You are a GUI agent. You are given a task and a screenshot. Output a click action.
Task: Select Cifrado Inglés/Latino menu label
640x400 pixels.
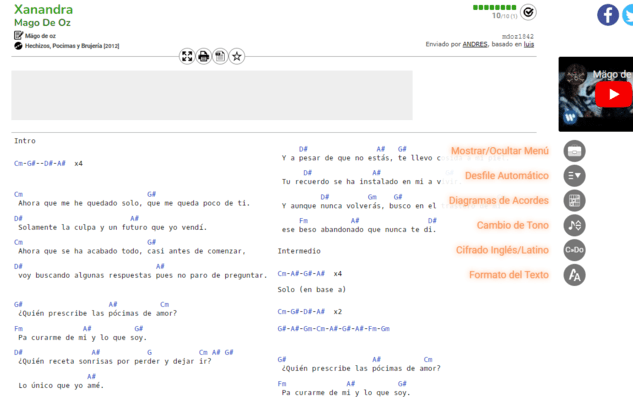502,250
